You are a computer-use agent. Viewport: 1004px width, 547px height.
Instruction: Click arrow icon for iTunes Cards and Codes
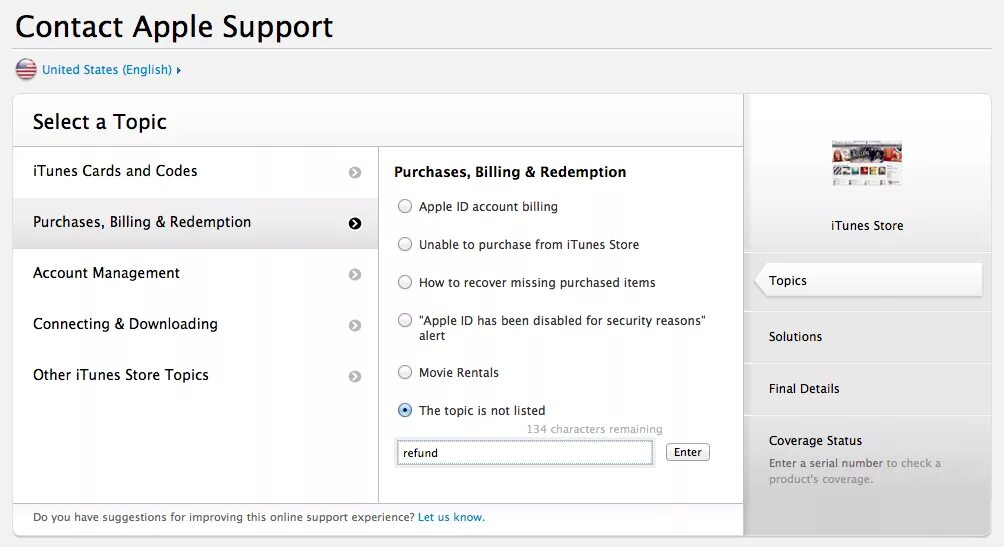pyautogui.click(x=355, y=172)
